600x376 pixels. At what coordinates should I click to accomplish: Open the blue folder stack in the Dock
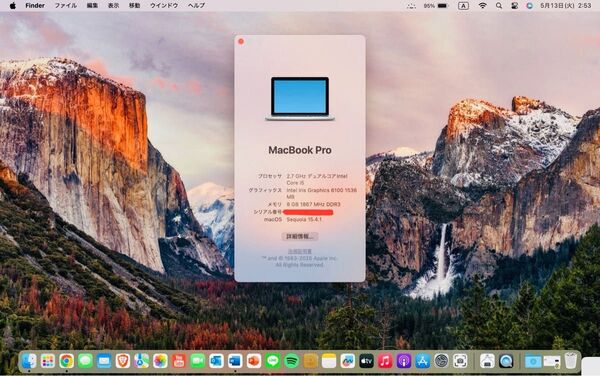click(x=533, y=361)
